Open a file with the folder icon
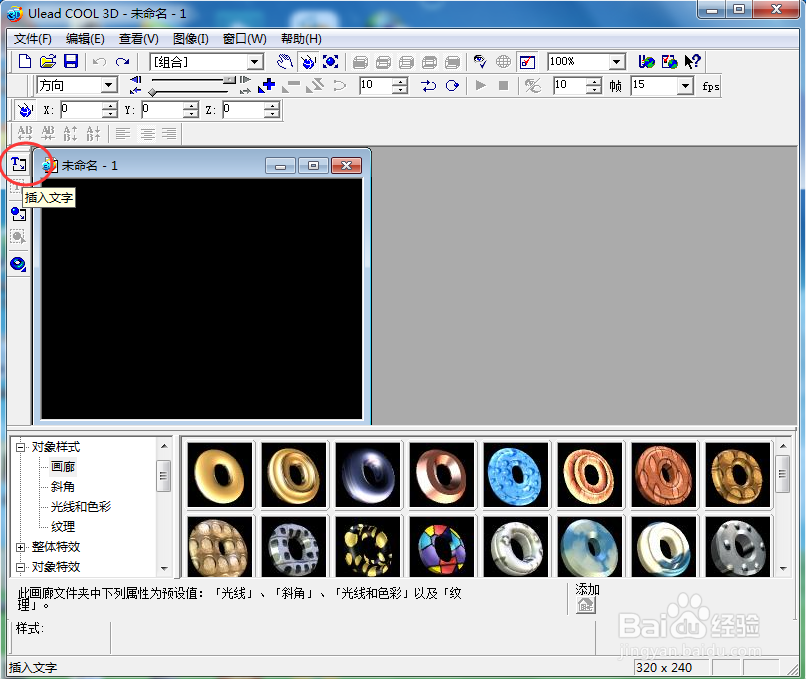The image size is (806, 679). [48, 62]
